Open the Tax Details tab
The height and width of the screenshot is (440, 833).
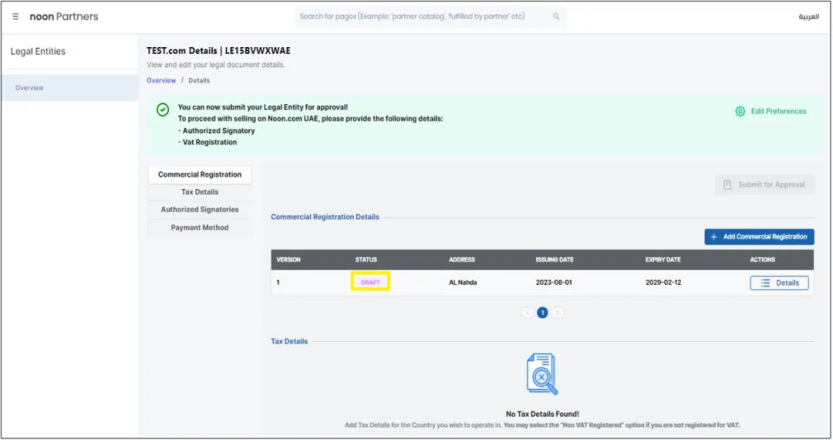(x=200, y=192)
